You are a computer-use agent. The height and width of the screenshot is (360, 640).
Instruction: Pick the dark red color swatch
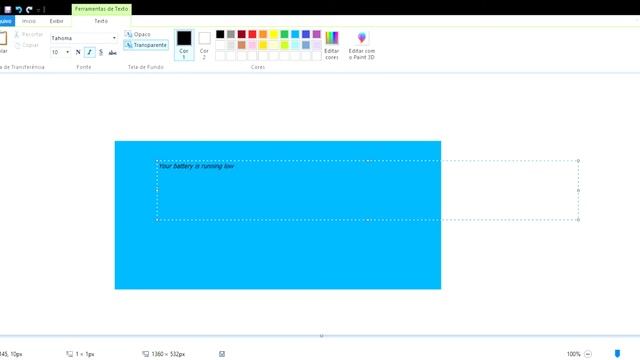242,34
